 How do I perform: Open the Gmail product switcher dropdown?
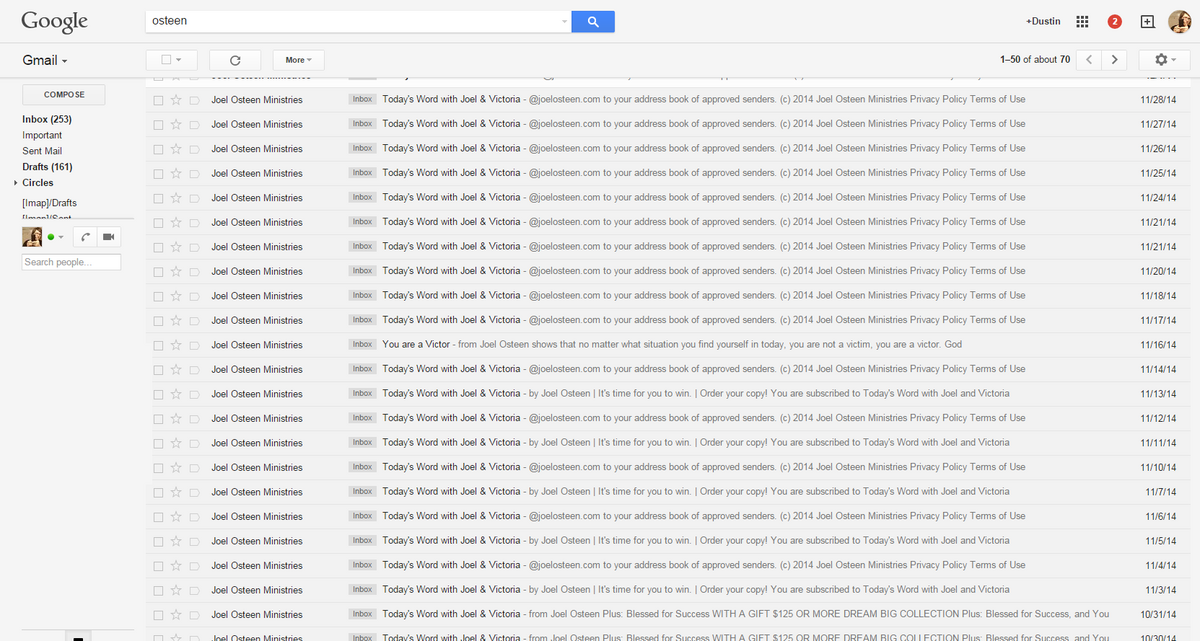(45, 61)
